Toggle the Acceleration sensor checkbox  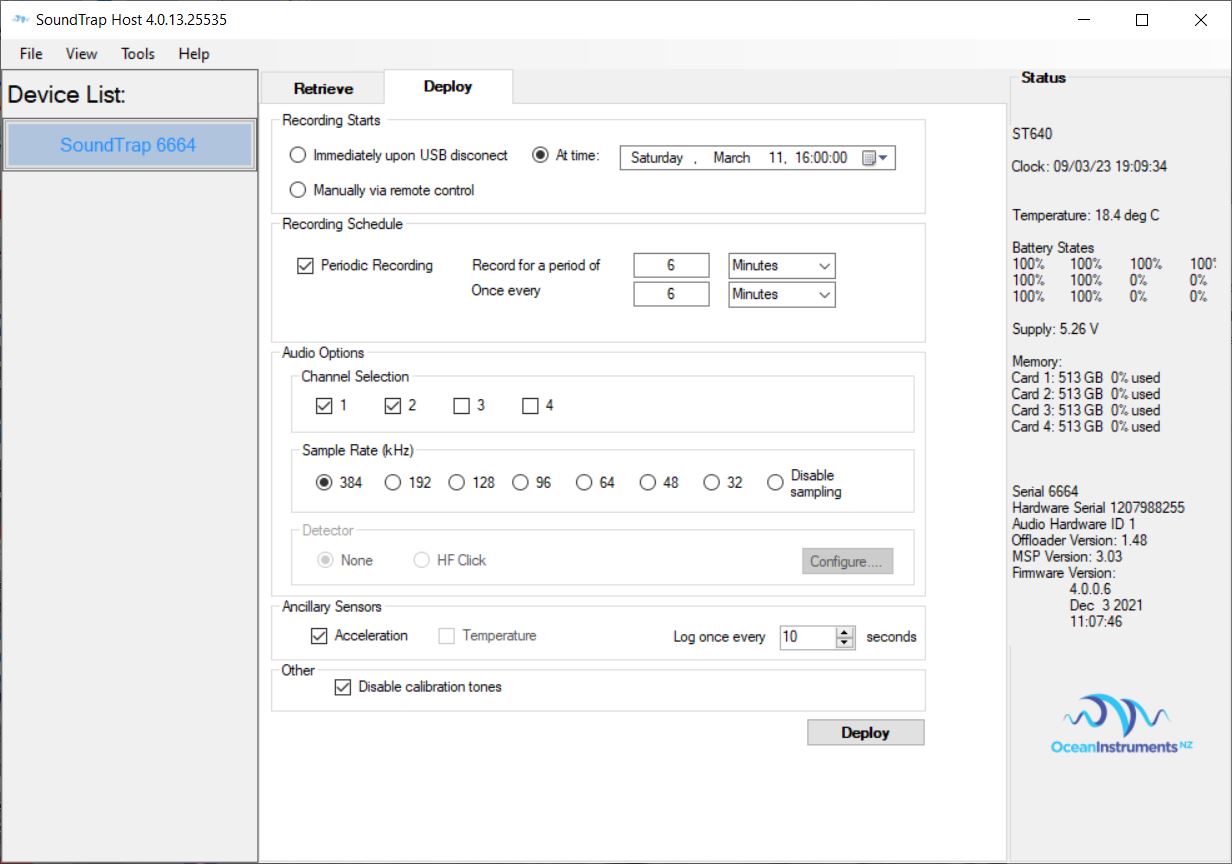pos(319,636)
